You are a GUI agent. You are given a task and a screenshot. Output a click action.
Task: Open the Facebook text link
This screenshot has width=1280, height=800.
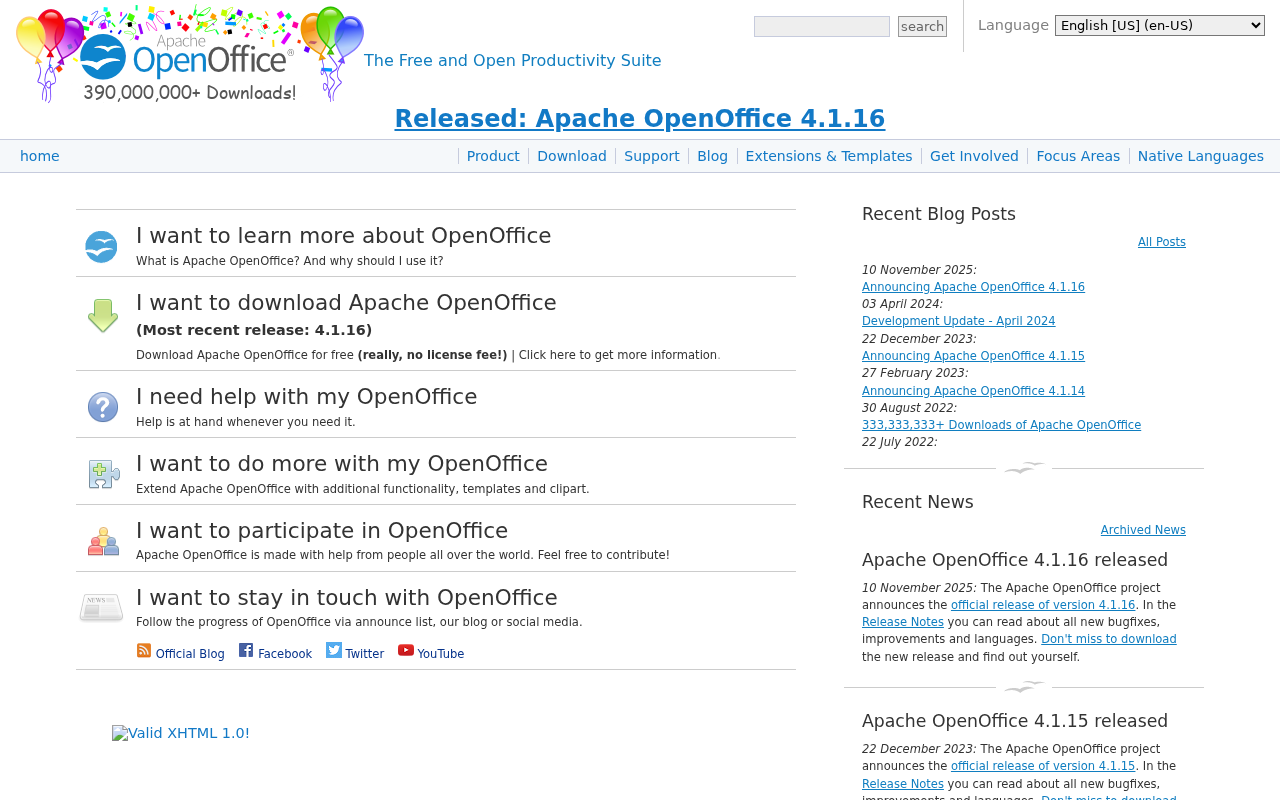[285, 654]
